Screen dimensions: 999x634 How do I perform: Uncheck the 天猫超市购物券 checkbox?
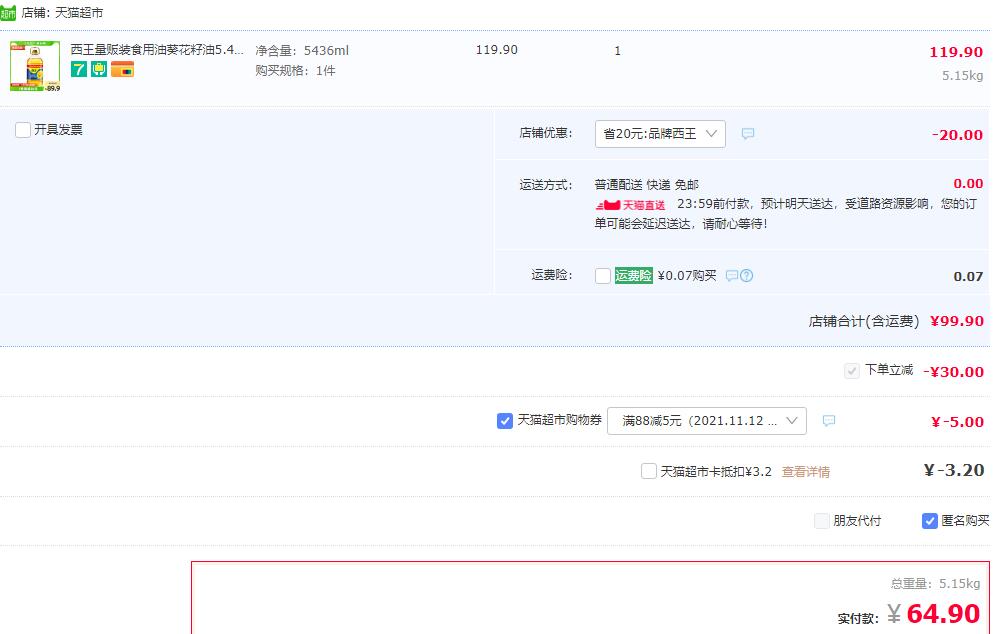coord(505,421)
